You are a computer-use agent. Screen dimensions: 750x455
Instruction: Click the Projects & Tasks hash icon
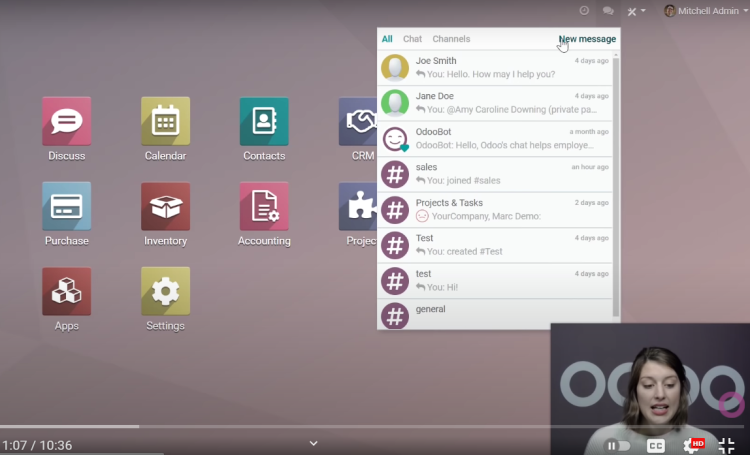(395, 210)
